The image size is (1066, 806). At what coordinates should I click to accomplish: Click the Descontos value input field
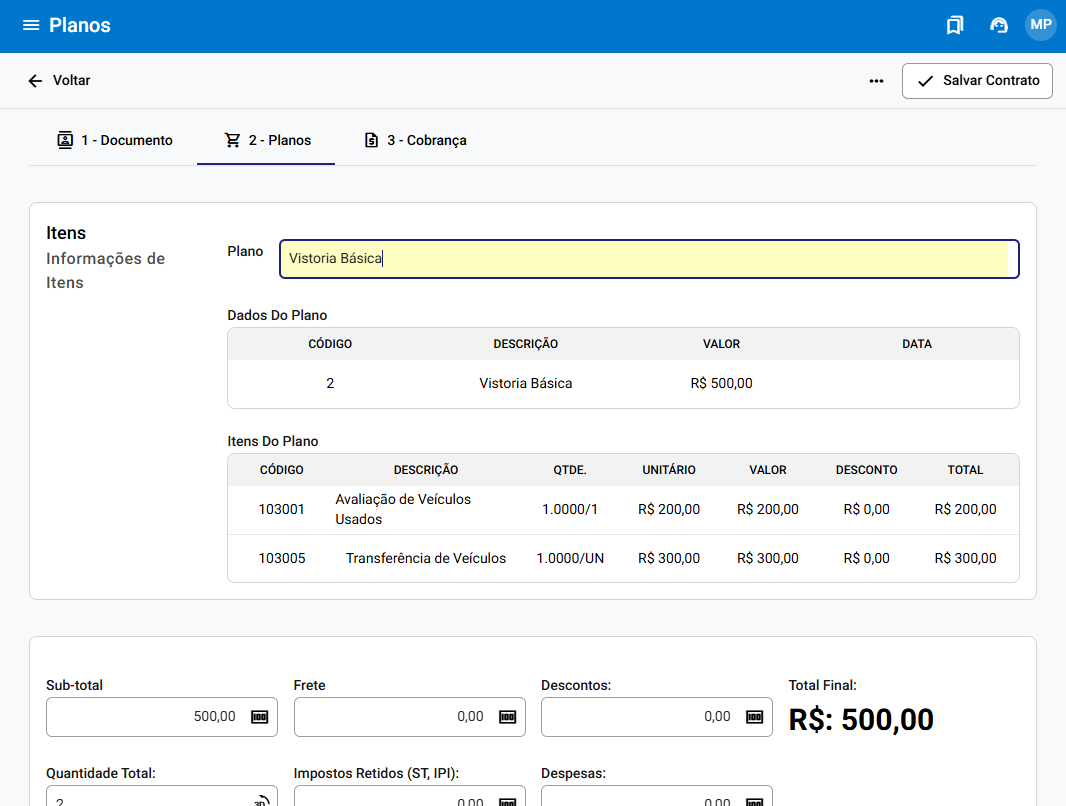(x=640, y=717)
